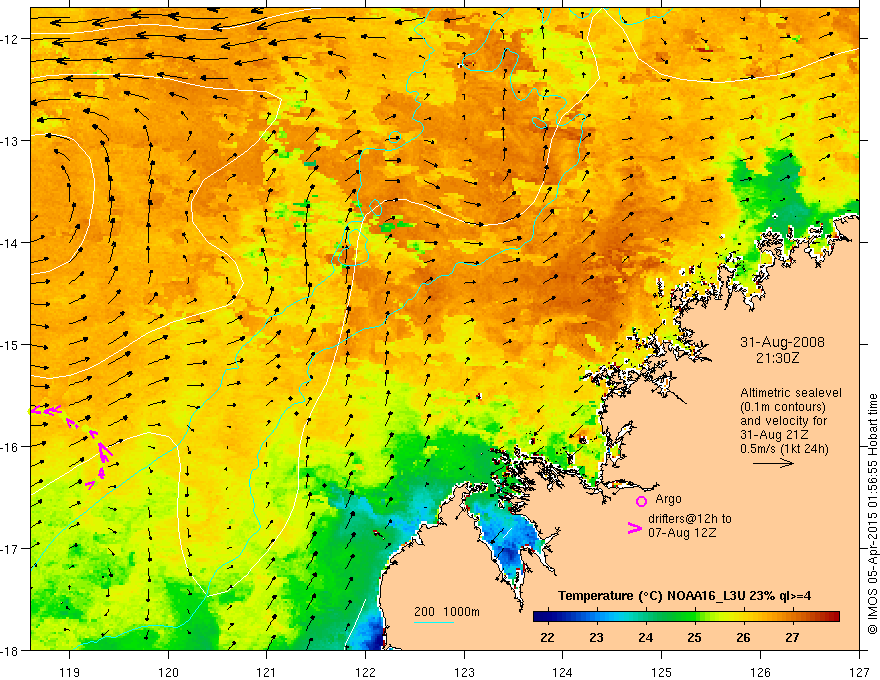Click the color scale label '26'

pos(743,637)
